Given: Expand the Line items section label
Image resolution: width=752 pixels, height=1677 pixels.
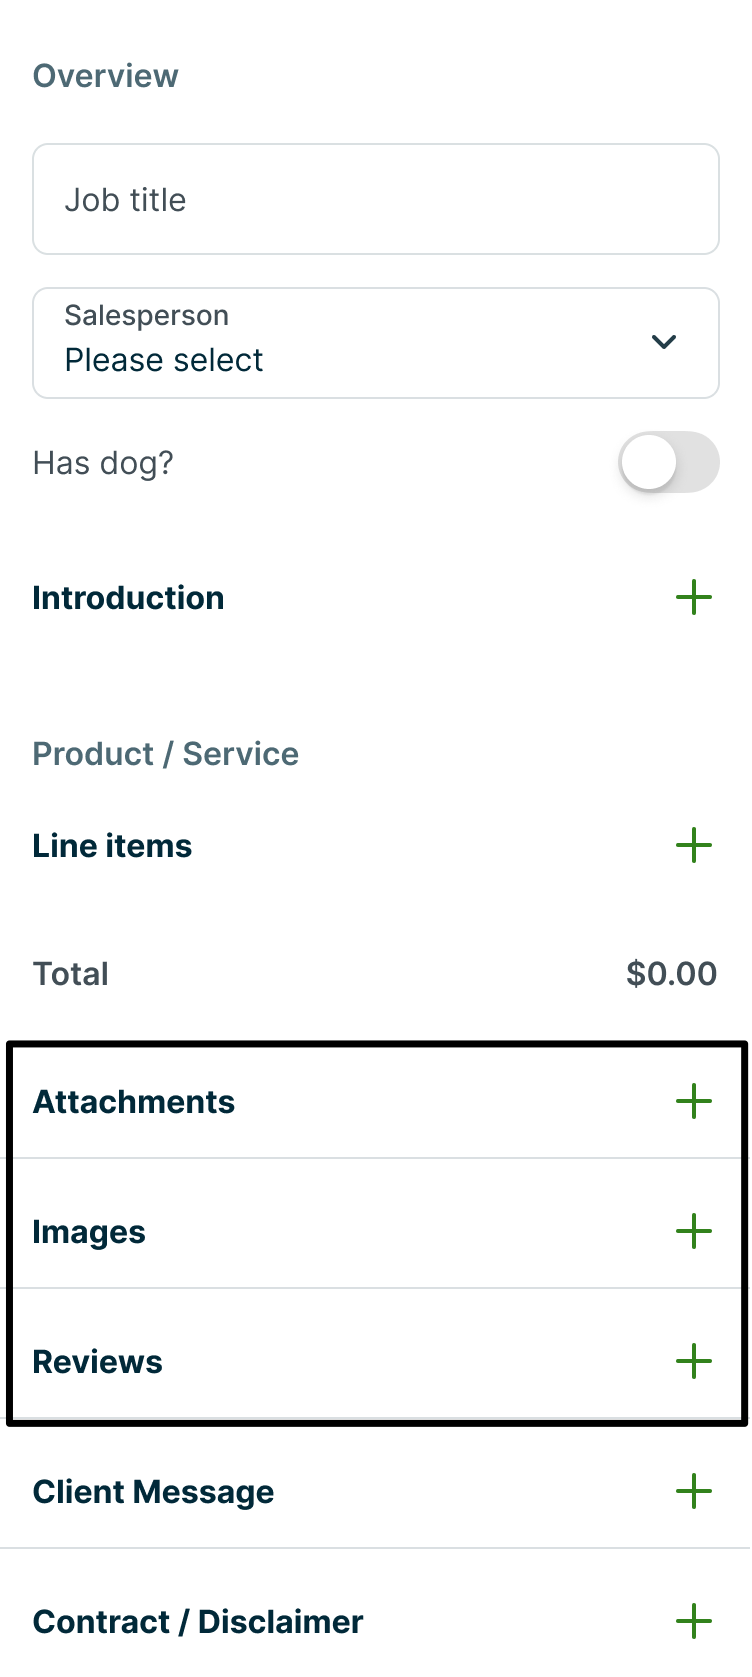Looking at the screenshot, I should pos(112,846).
